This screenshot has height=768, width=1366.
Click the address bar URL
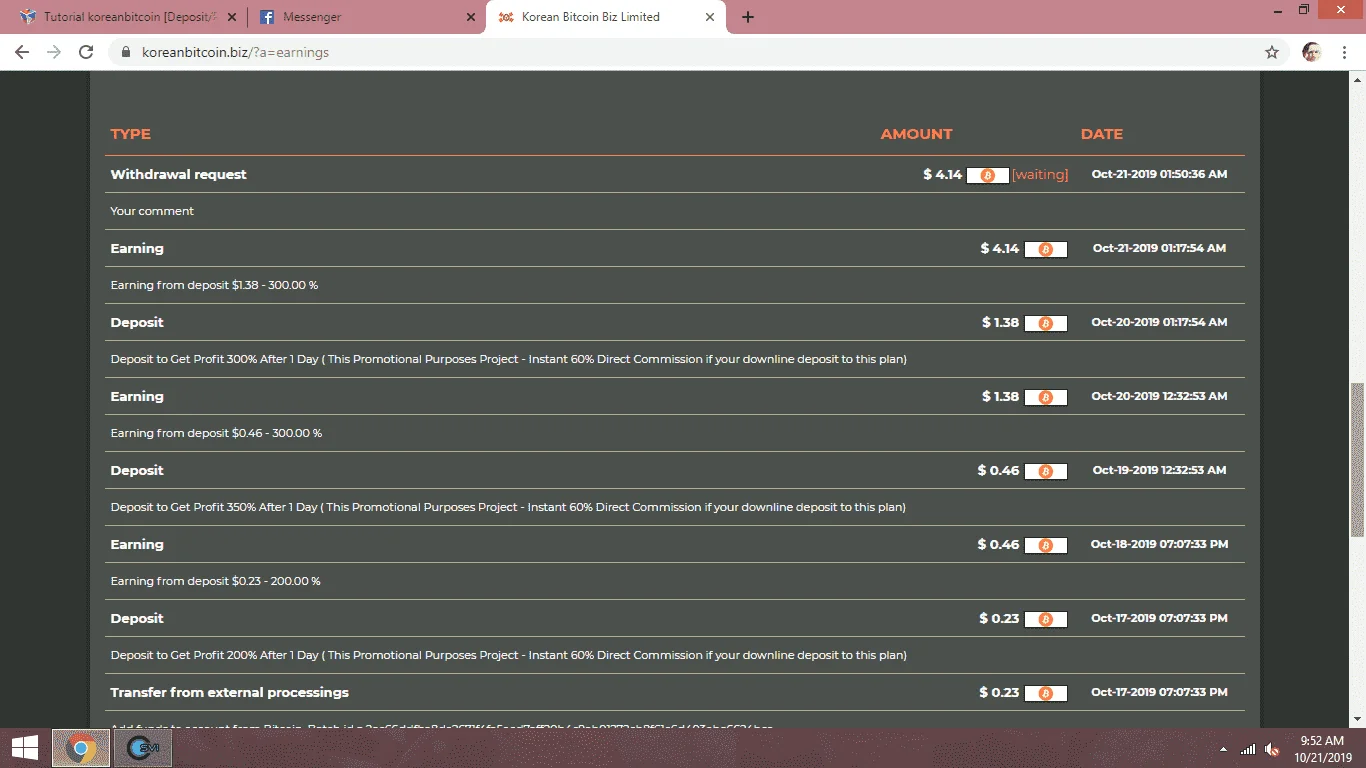(x=235, y=52)
